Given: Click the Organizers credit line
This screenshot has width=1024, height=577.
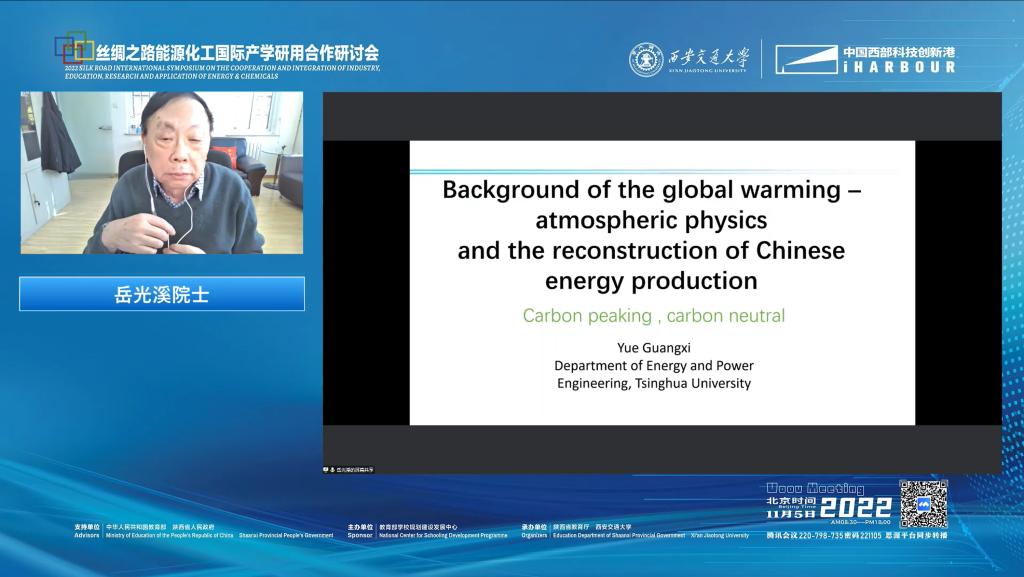Looking at the screenshot, I should (x=634, y=535).
